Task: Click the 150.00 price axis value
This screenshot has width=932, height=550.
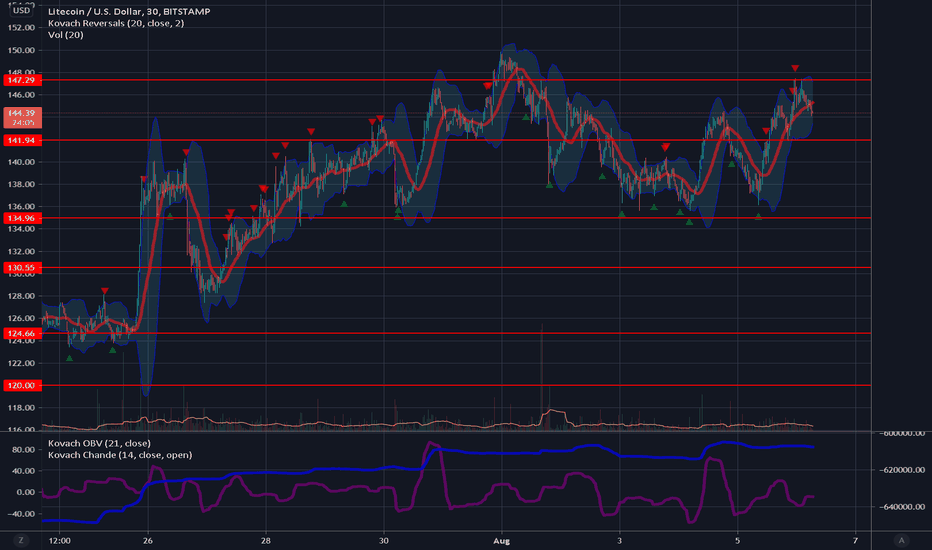Action: [x=21, y=51]
